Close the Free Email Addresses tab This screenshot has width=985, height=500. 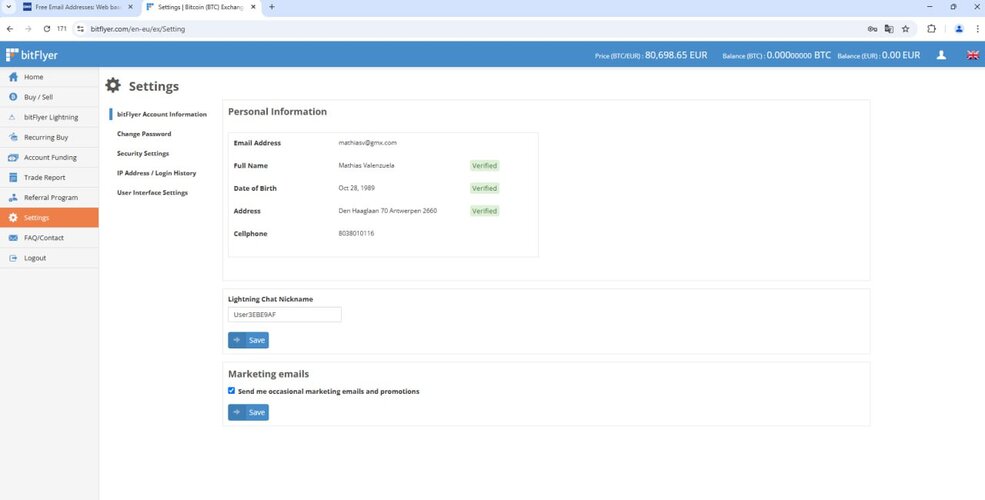[130, 7]
